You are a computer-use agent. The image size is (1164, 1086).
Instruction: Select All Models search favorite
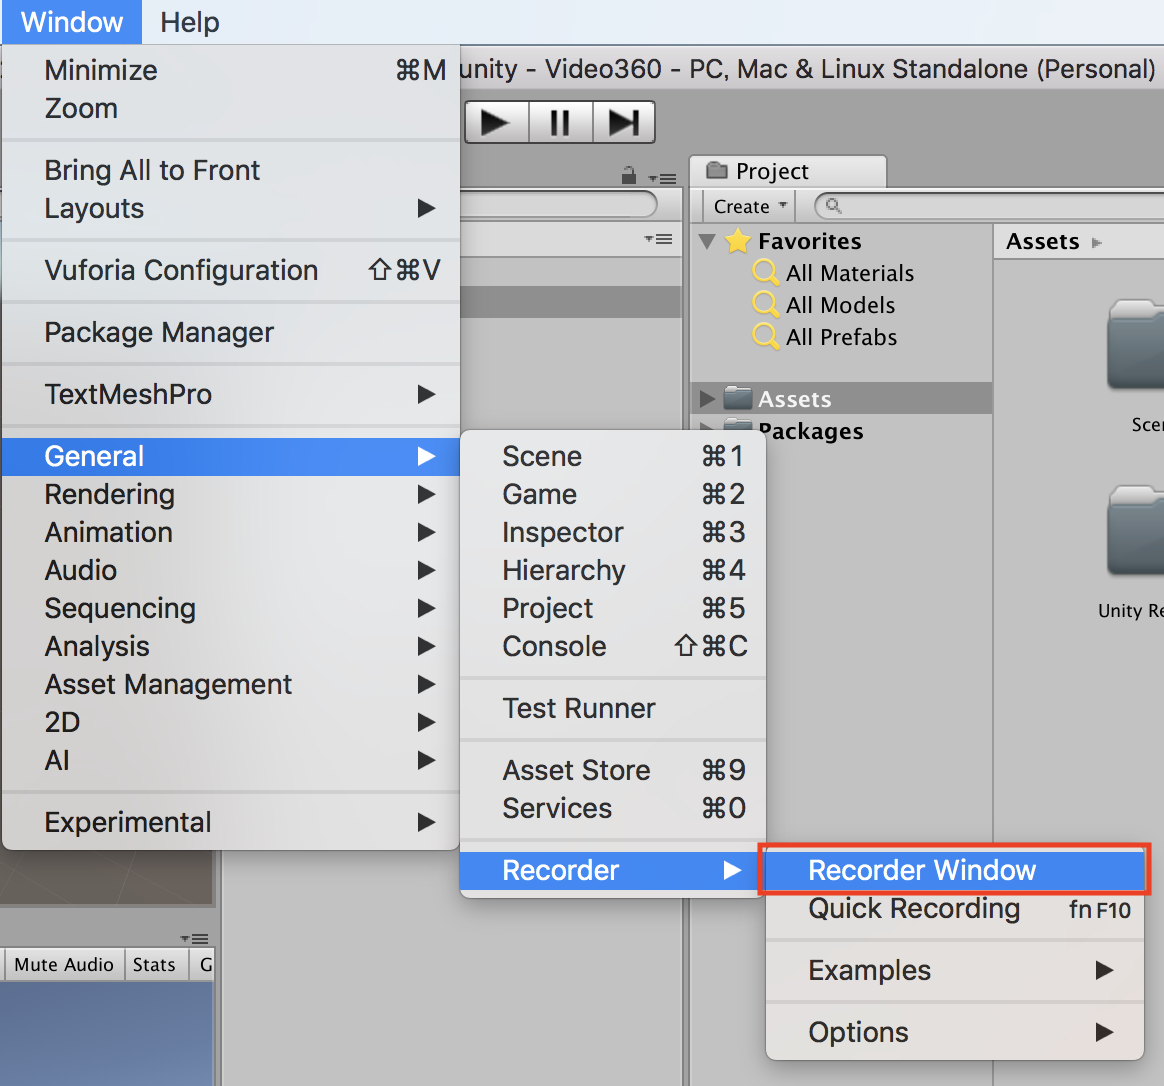point(840,305)
